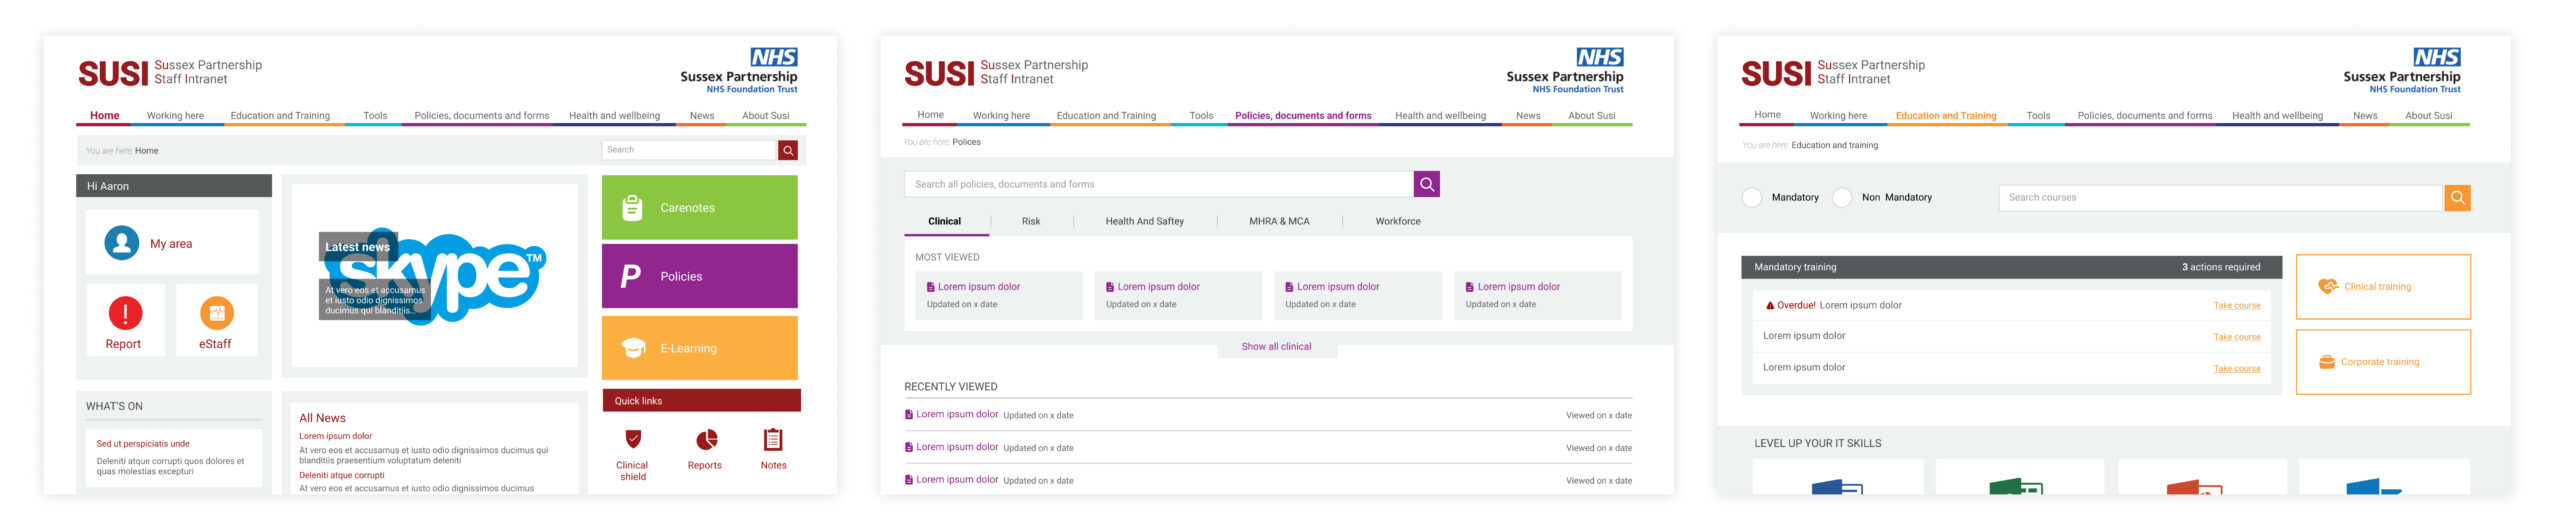
Task: Switch to the Risk tab
Action: pos(1030,222)
